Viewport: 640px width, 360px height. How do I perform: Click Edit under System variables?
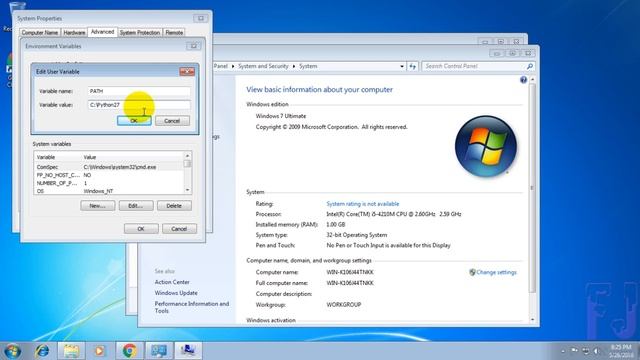point(136,206)
